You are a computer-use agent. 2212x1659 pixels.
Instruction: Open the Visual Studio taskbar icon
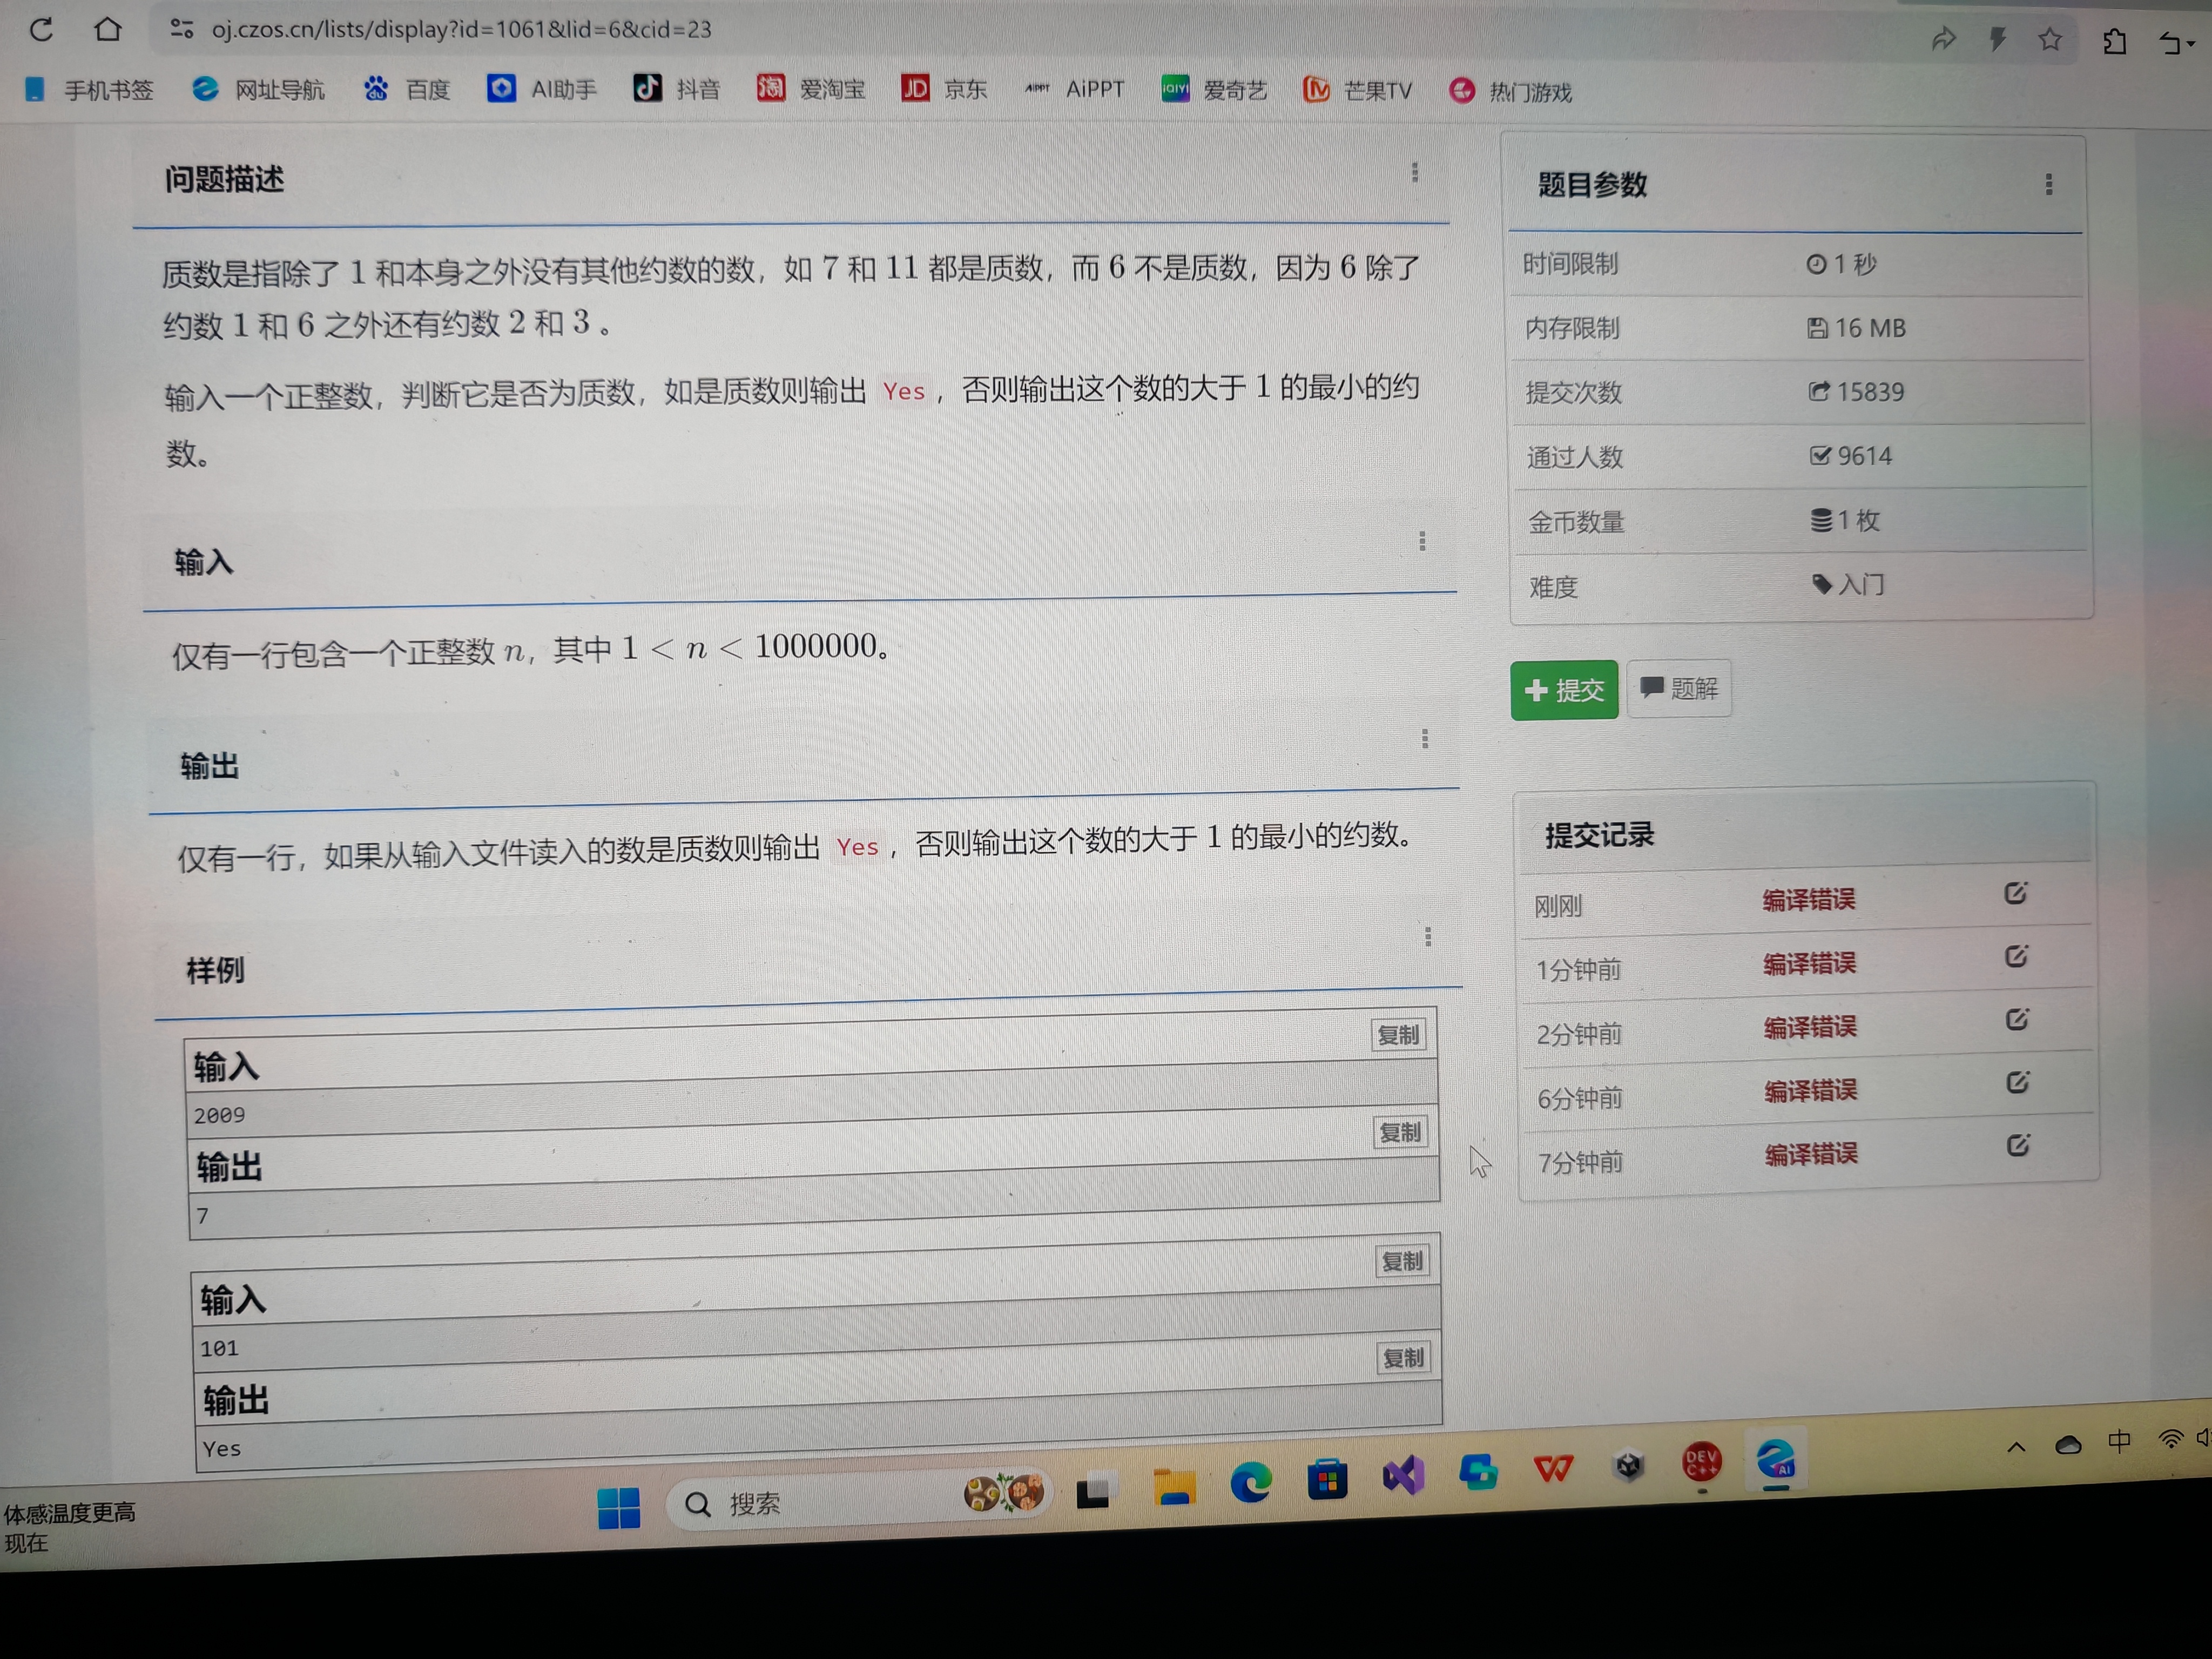pos(1403,1474)
